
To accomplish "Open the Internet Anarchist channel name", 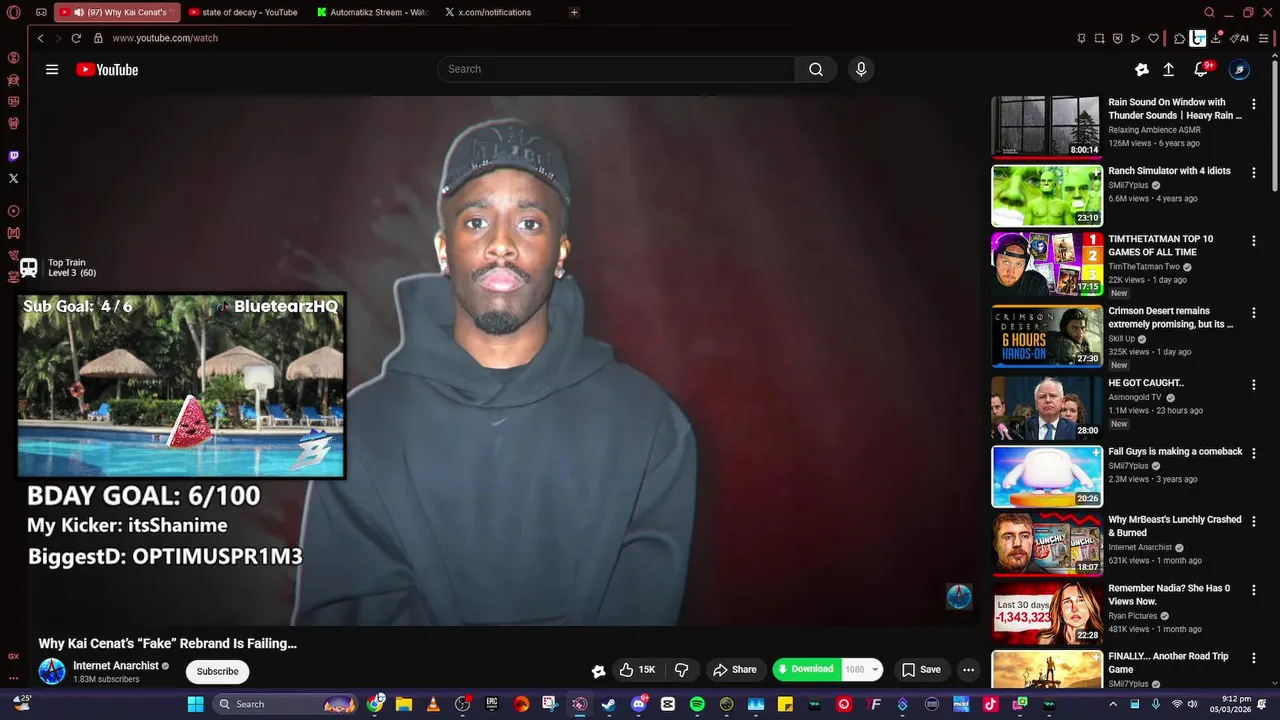I will click(x=116, y=665).
